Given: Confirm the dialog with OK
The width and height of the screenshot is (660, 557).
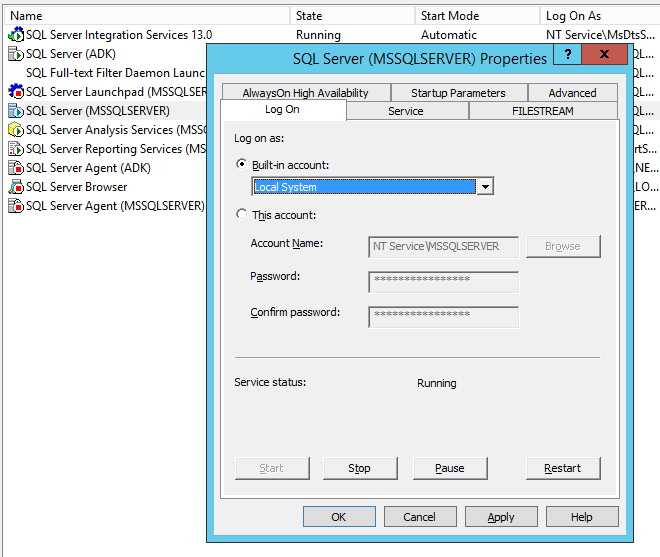Looking at the screenshot, I should pos(339,517).
